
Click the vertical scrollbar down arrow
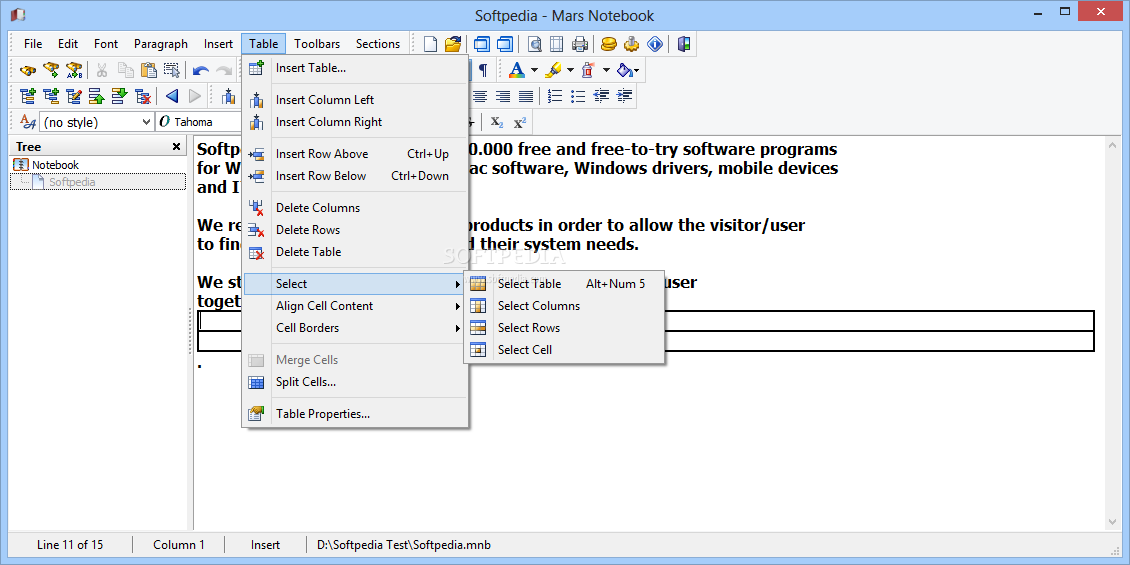pyautogui.click(x=1112, y=522)
